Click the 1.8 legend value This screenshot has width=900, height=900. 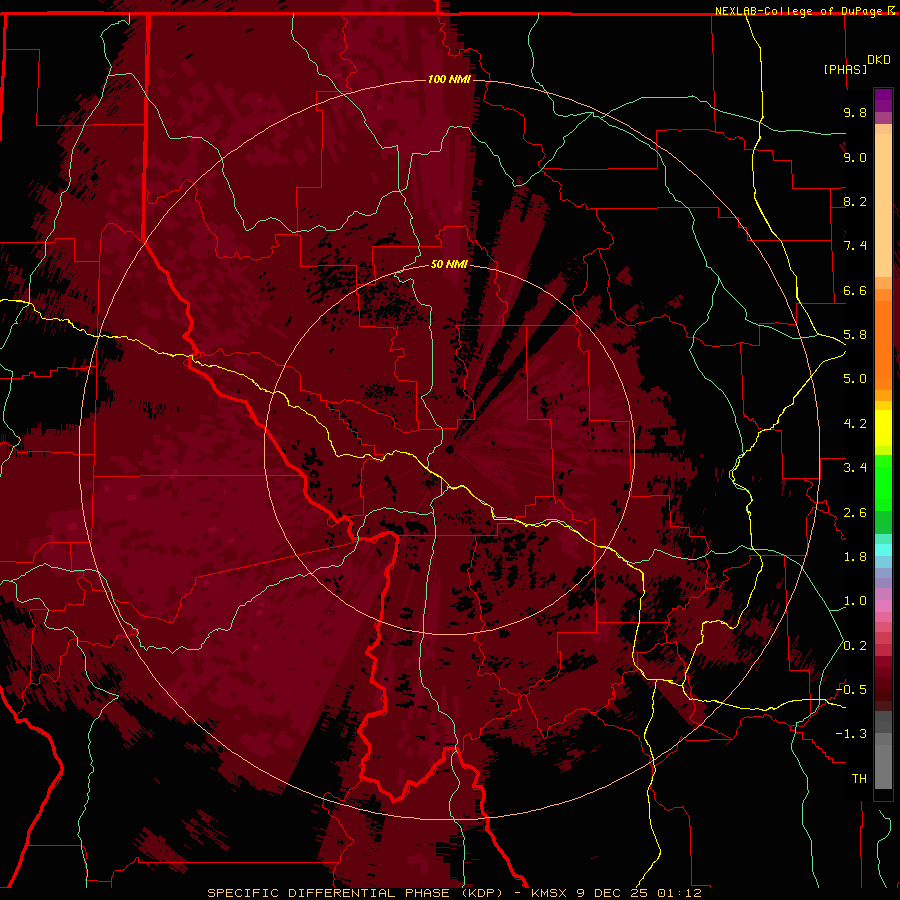(855, 557)
